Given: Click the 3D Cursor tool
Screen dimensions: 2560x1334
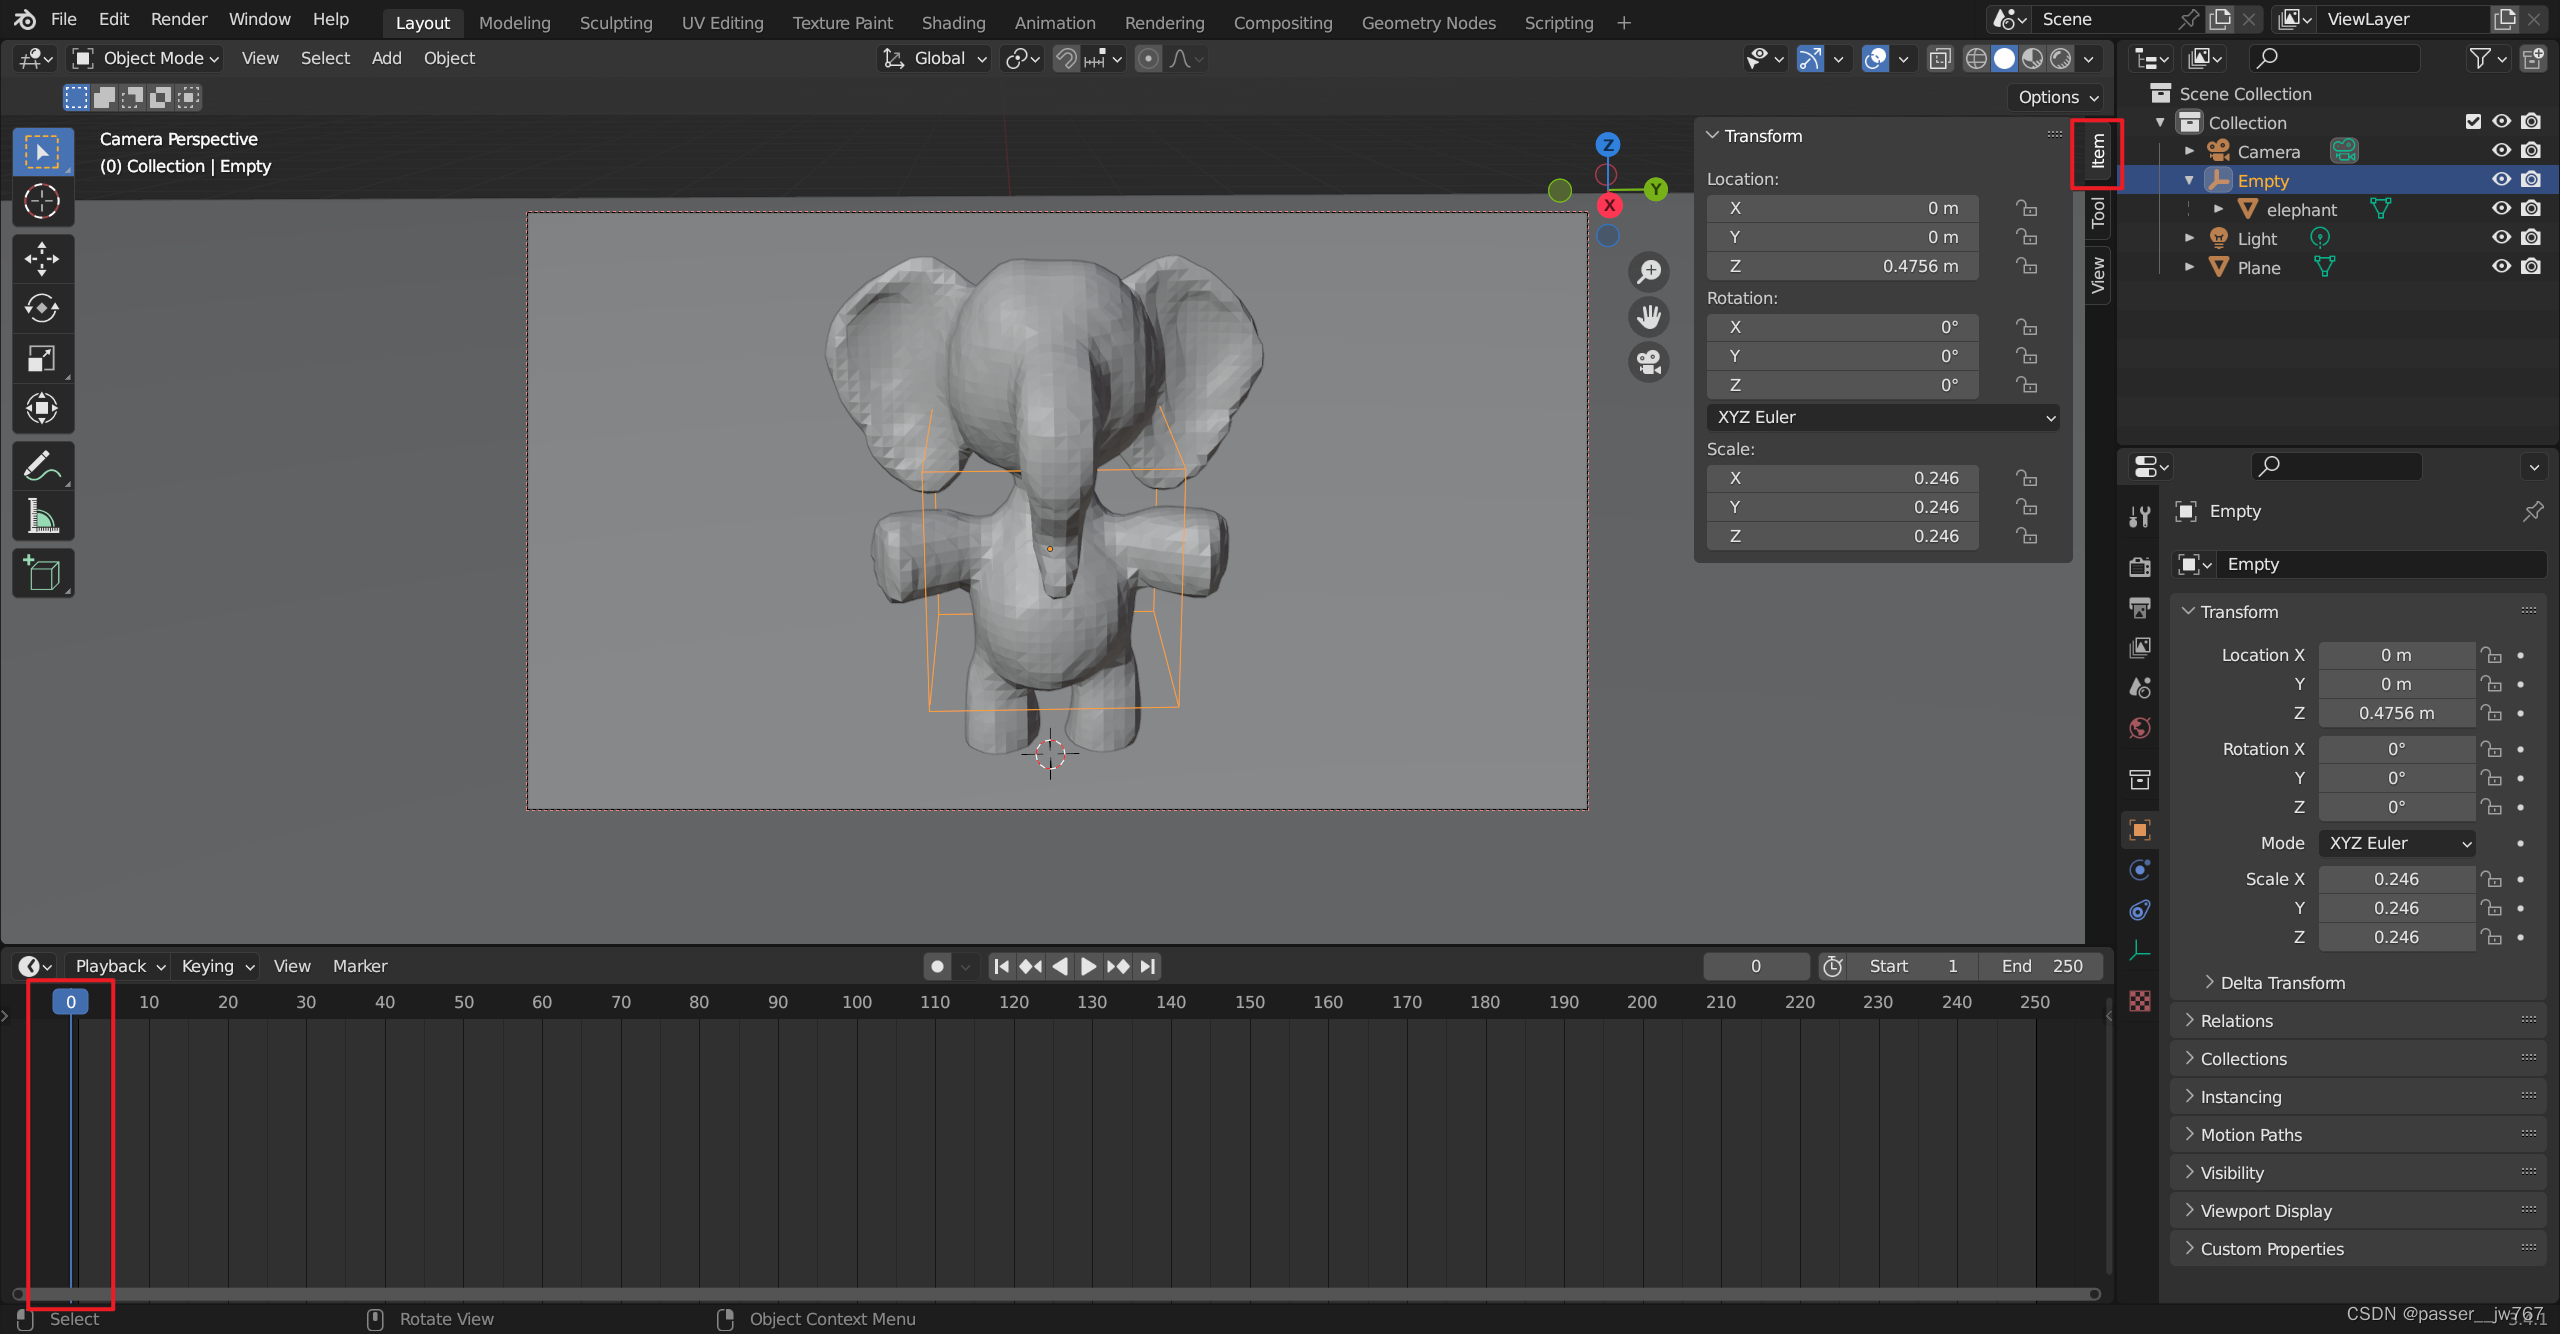Looking at the screenshot, I should click(x=42, y=202).
